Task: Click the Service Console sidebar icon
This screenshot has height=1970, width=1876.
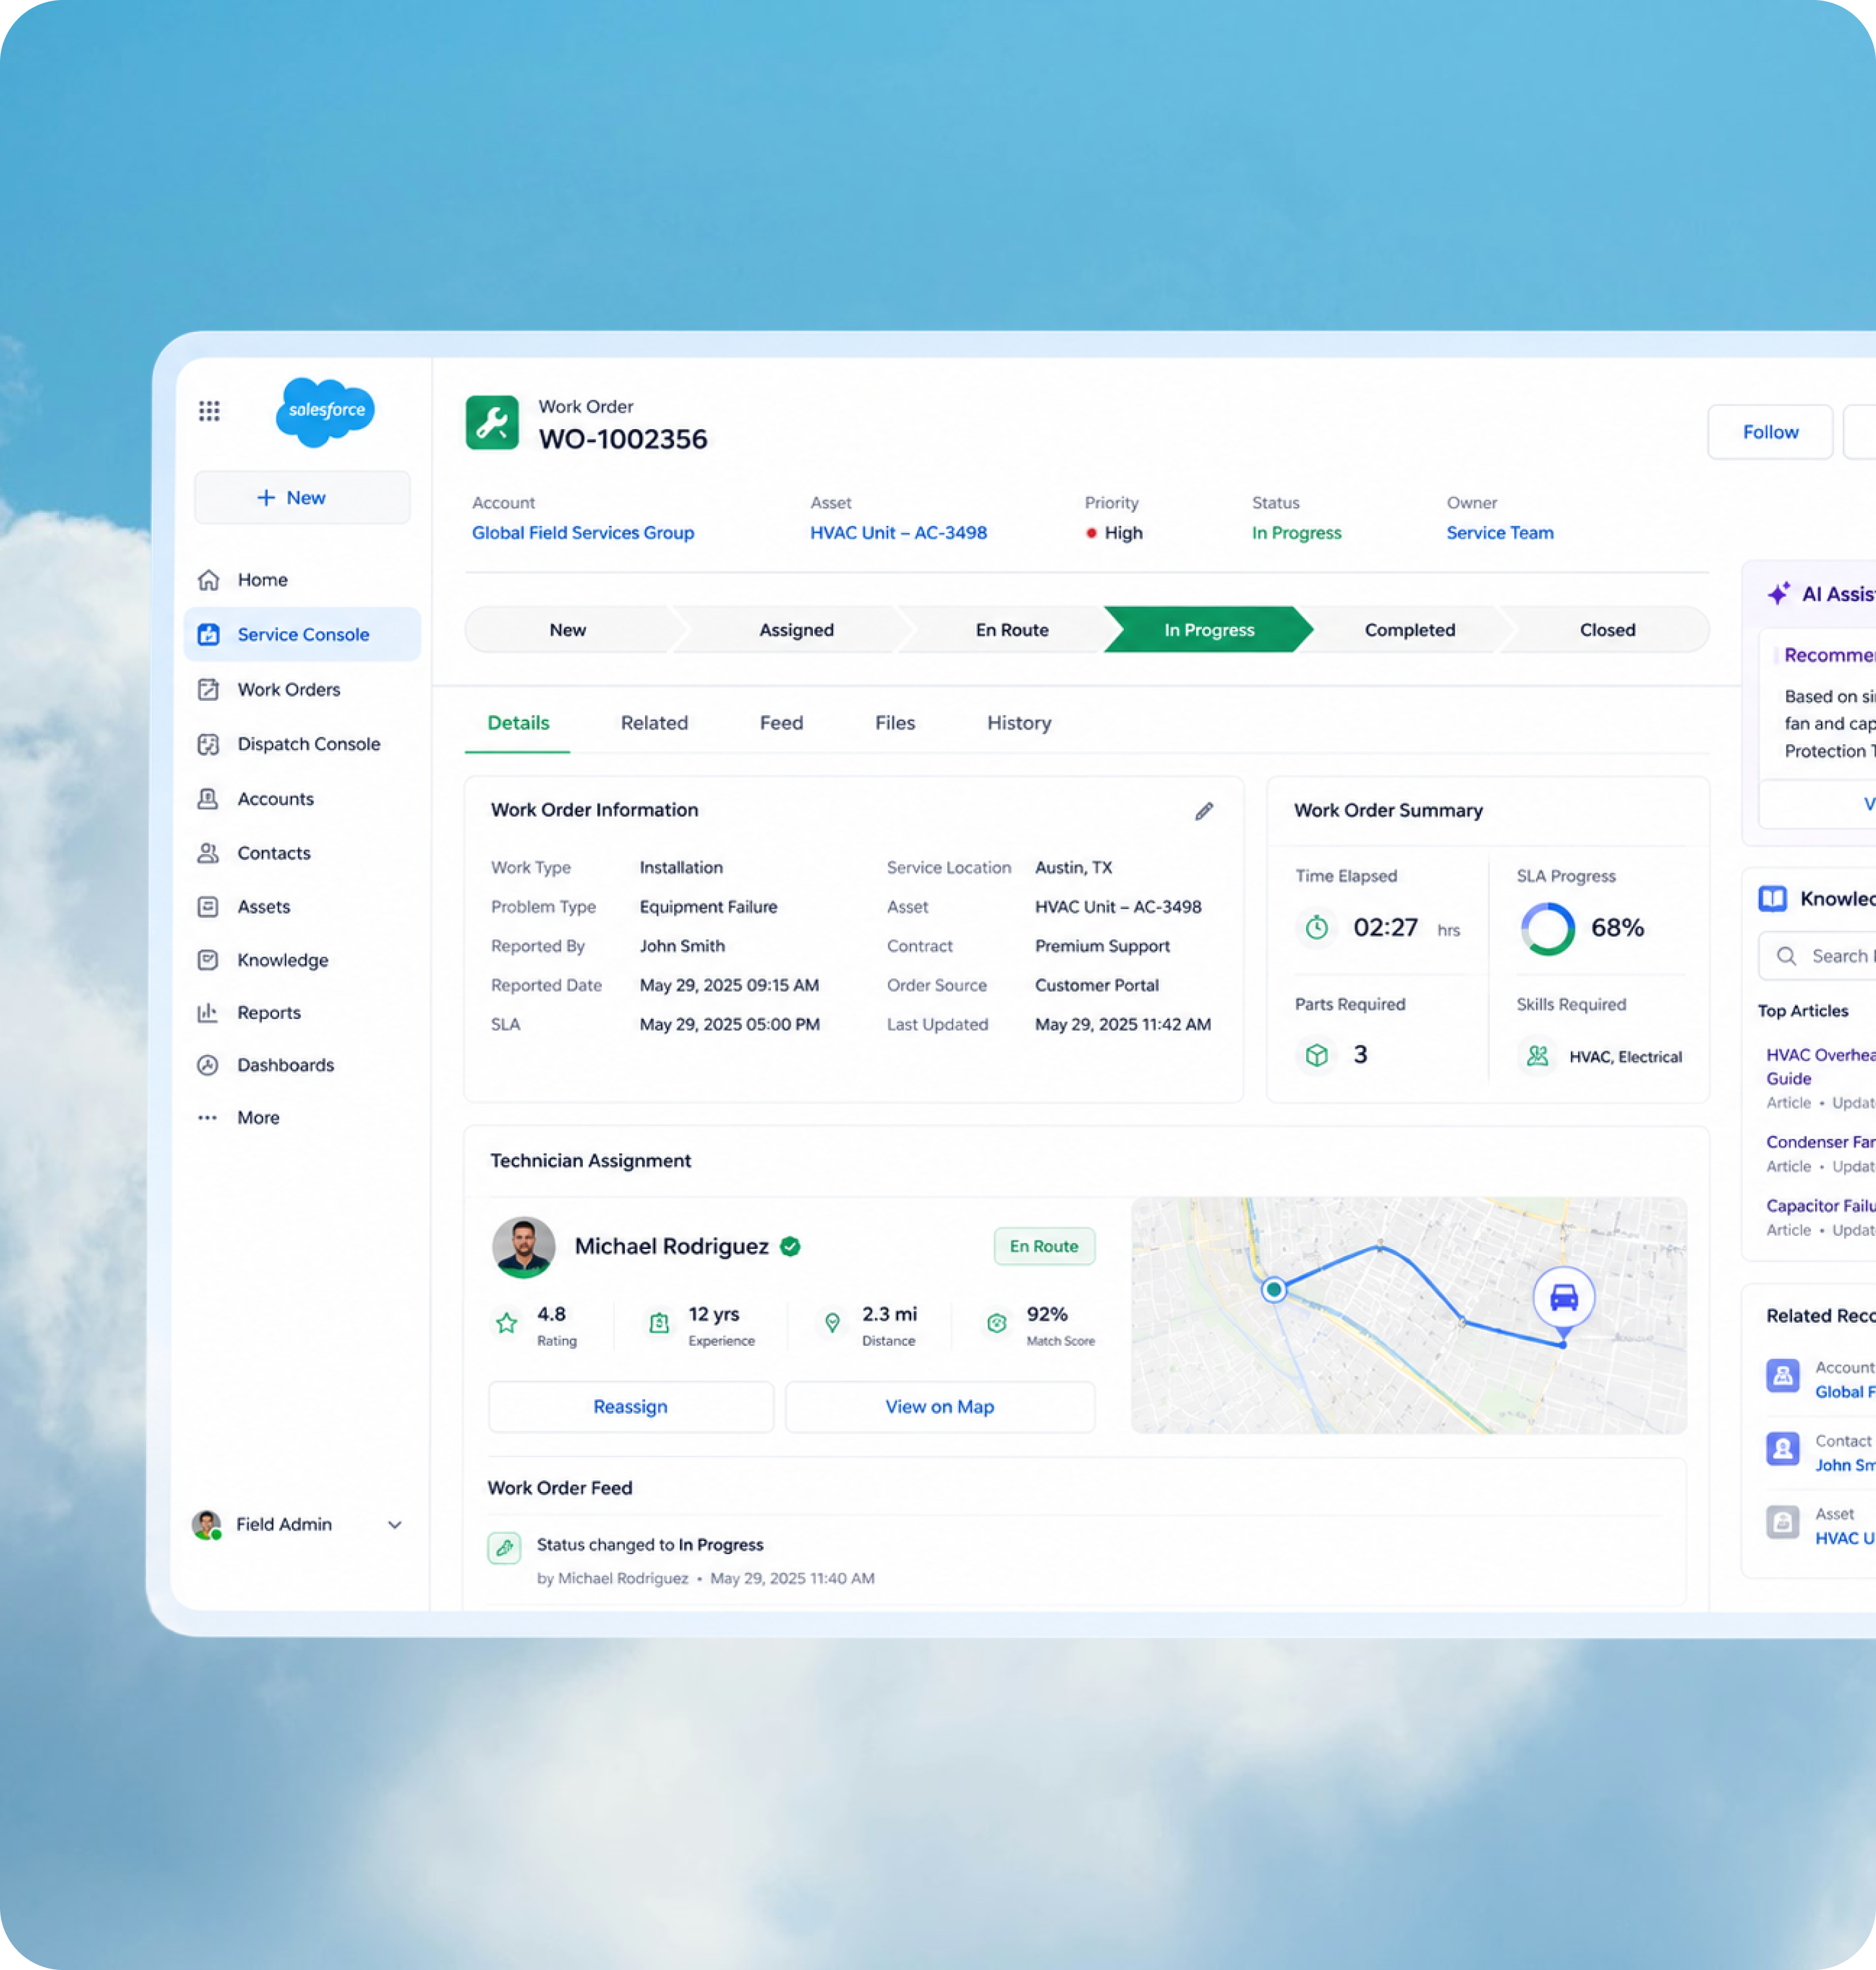Action: click(x=208, y=634)
